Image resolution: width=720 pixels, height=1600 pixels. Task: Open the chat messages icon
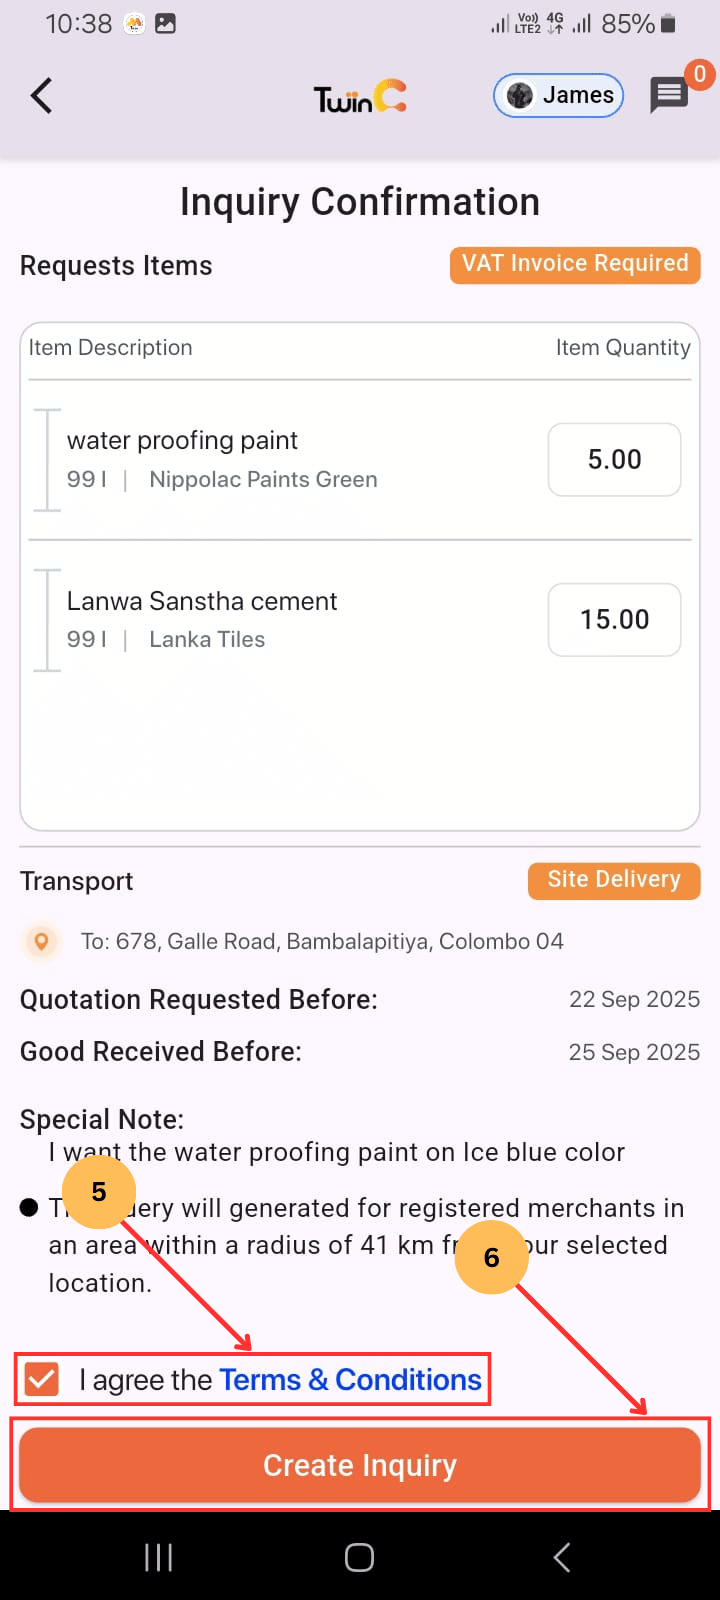[669, 96]
